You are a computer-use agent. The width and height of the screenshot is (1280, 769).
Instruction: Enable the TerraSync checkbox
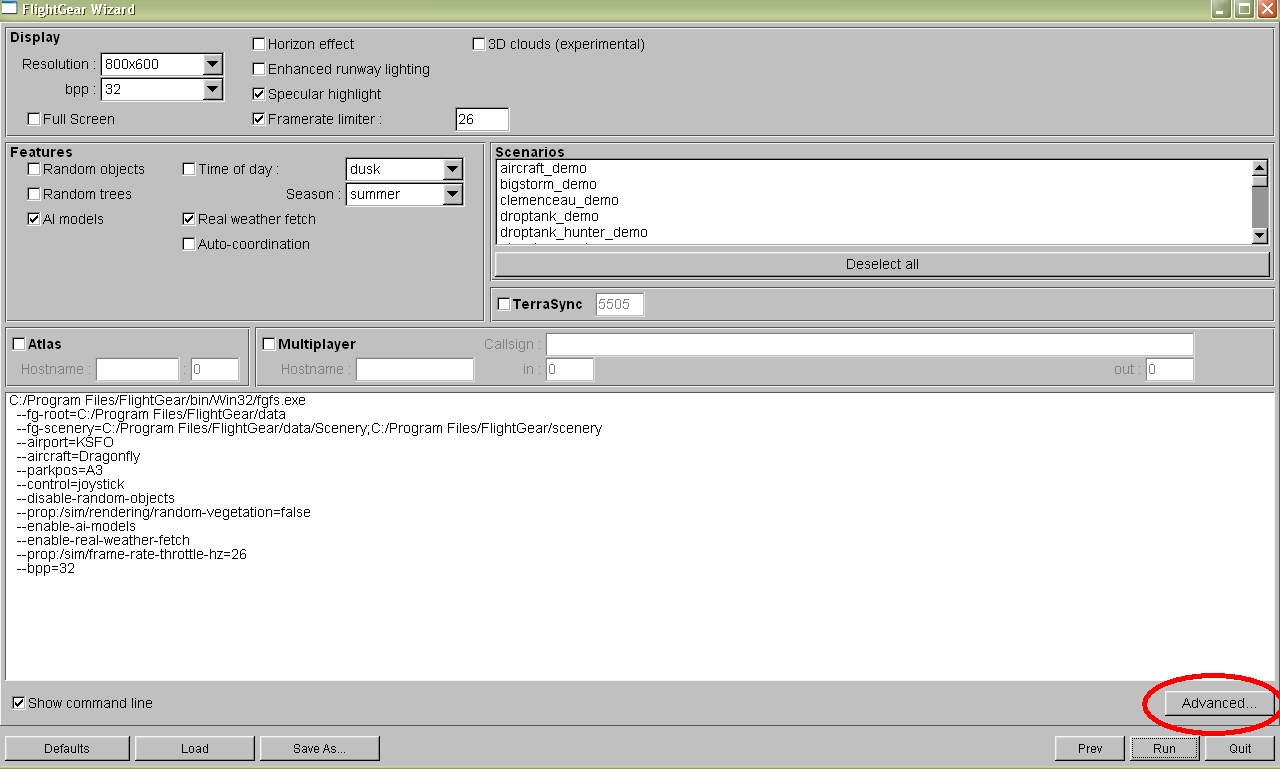(x=504, y=304)
